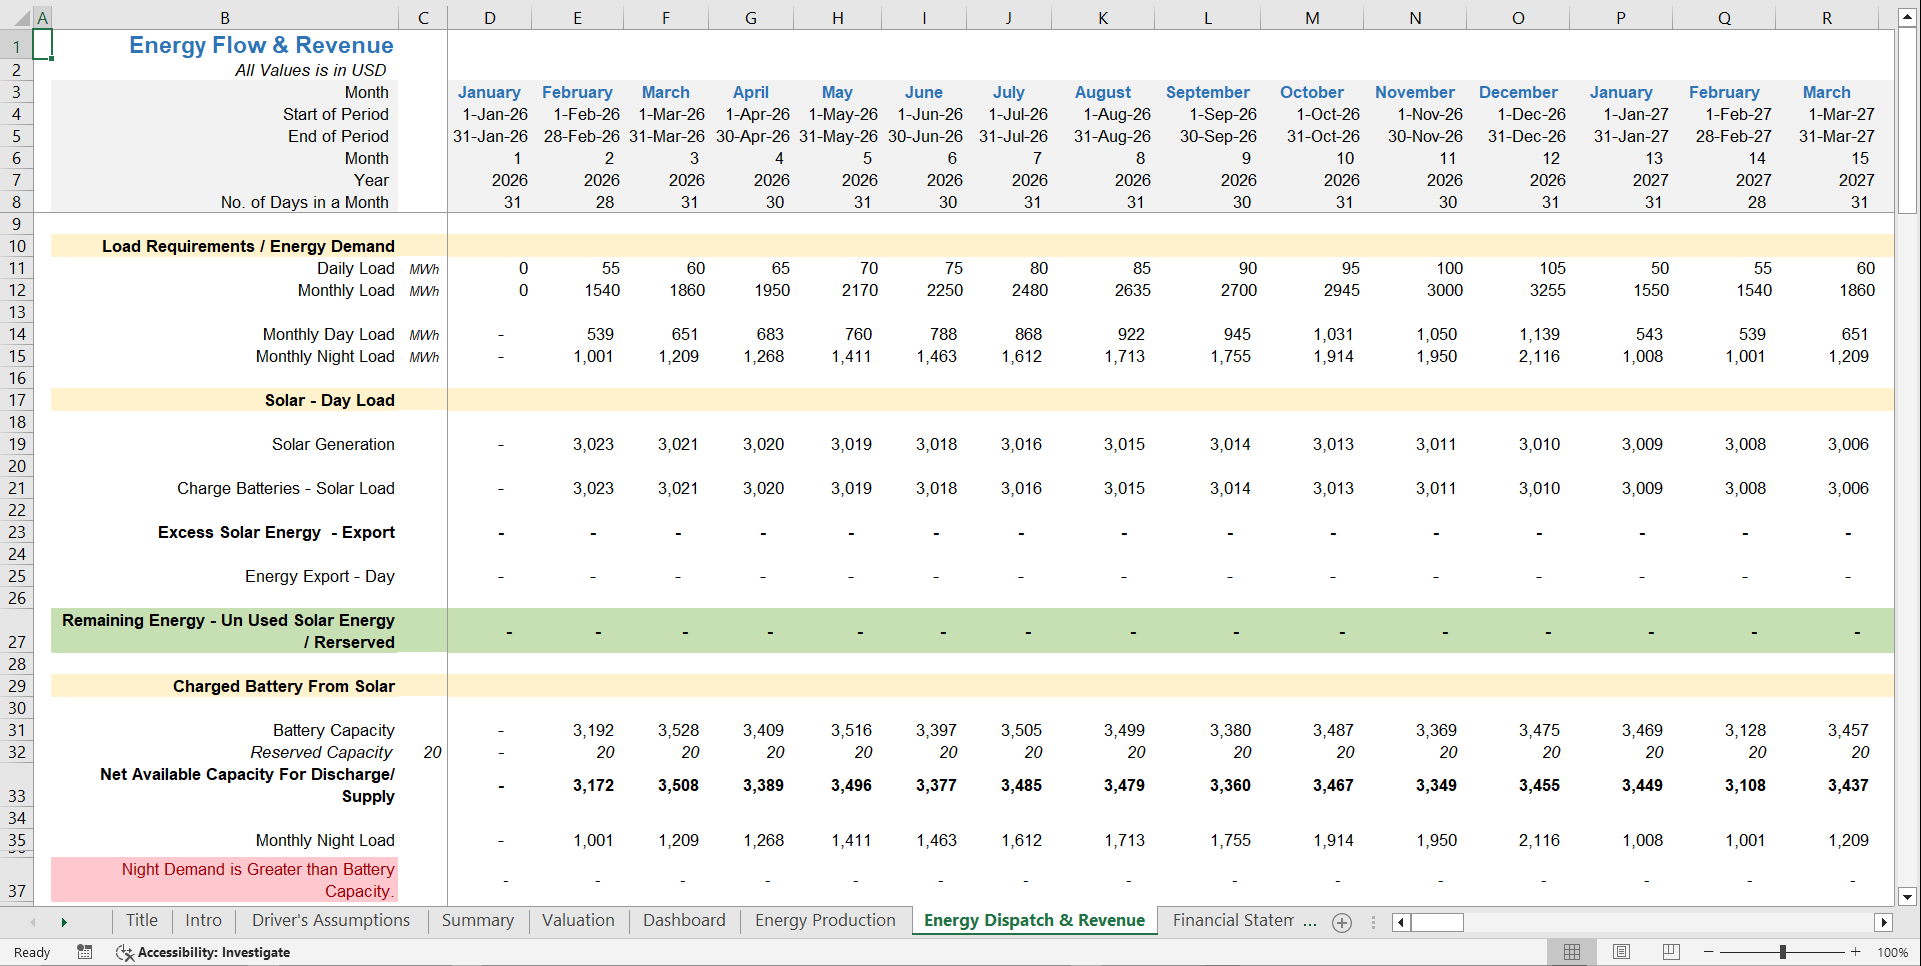Open the Energy Production sheet
1921x966 pixels.
click(x=825, y=920)
